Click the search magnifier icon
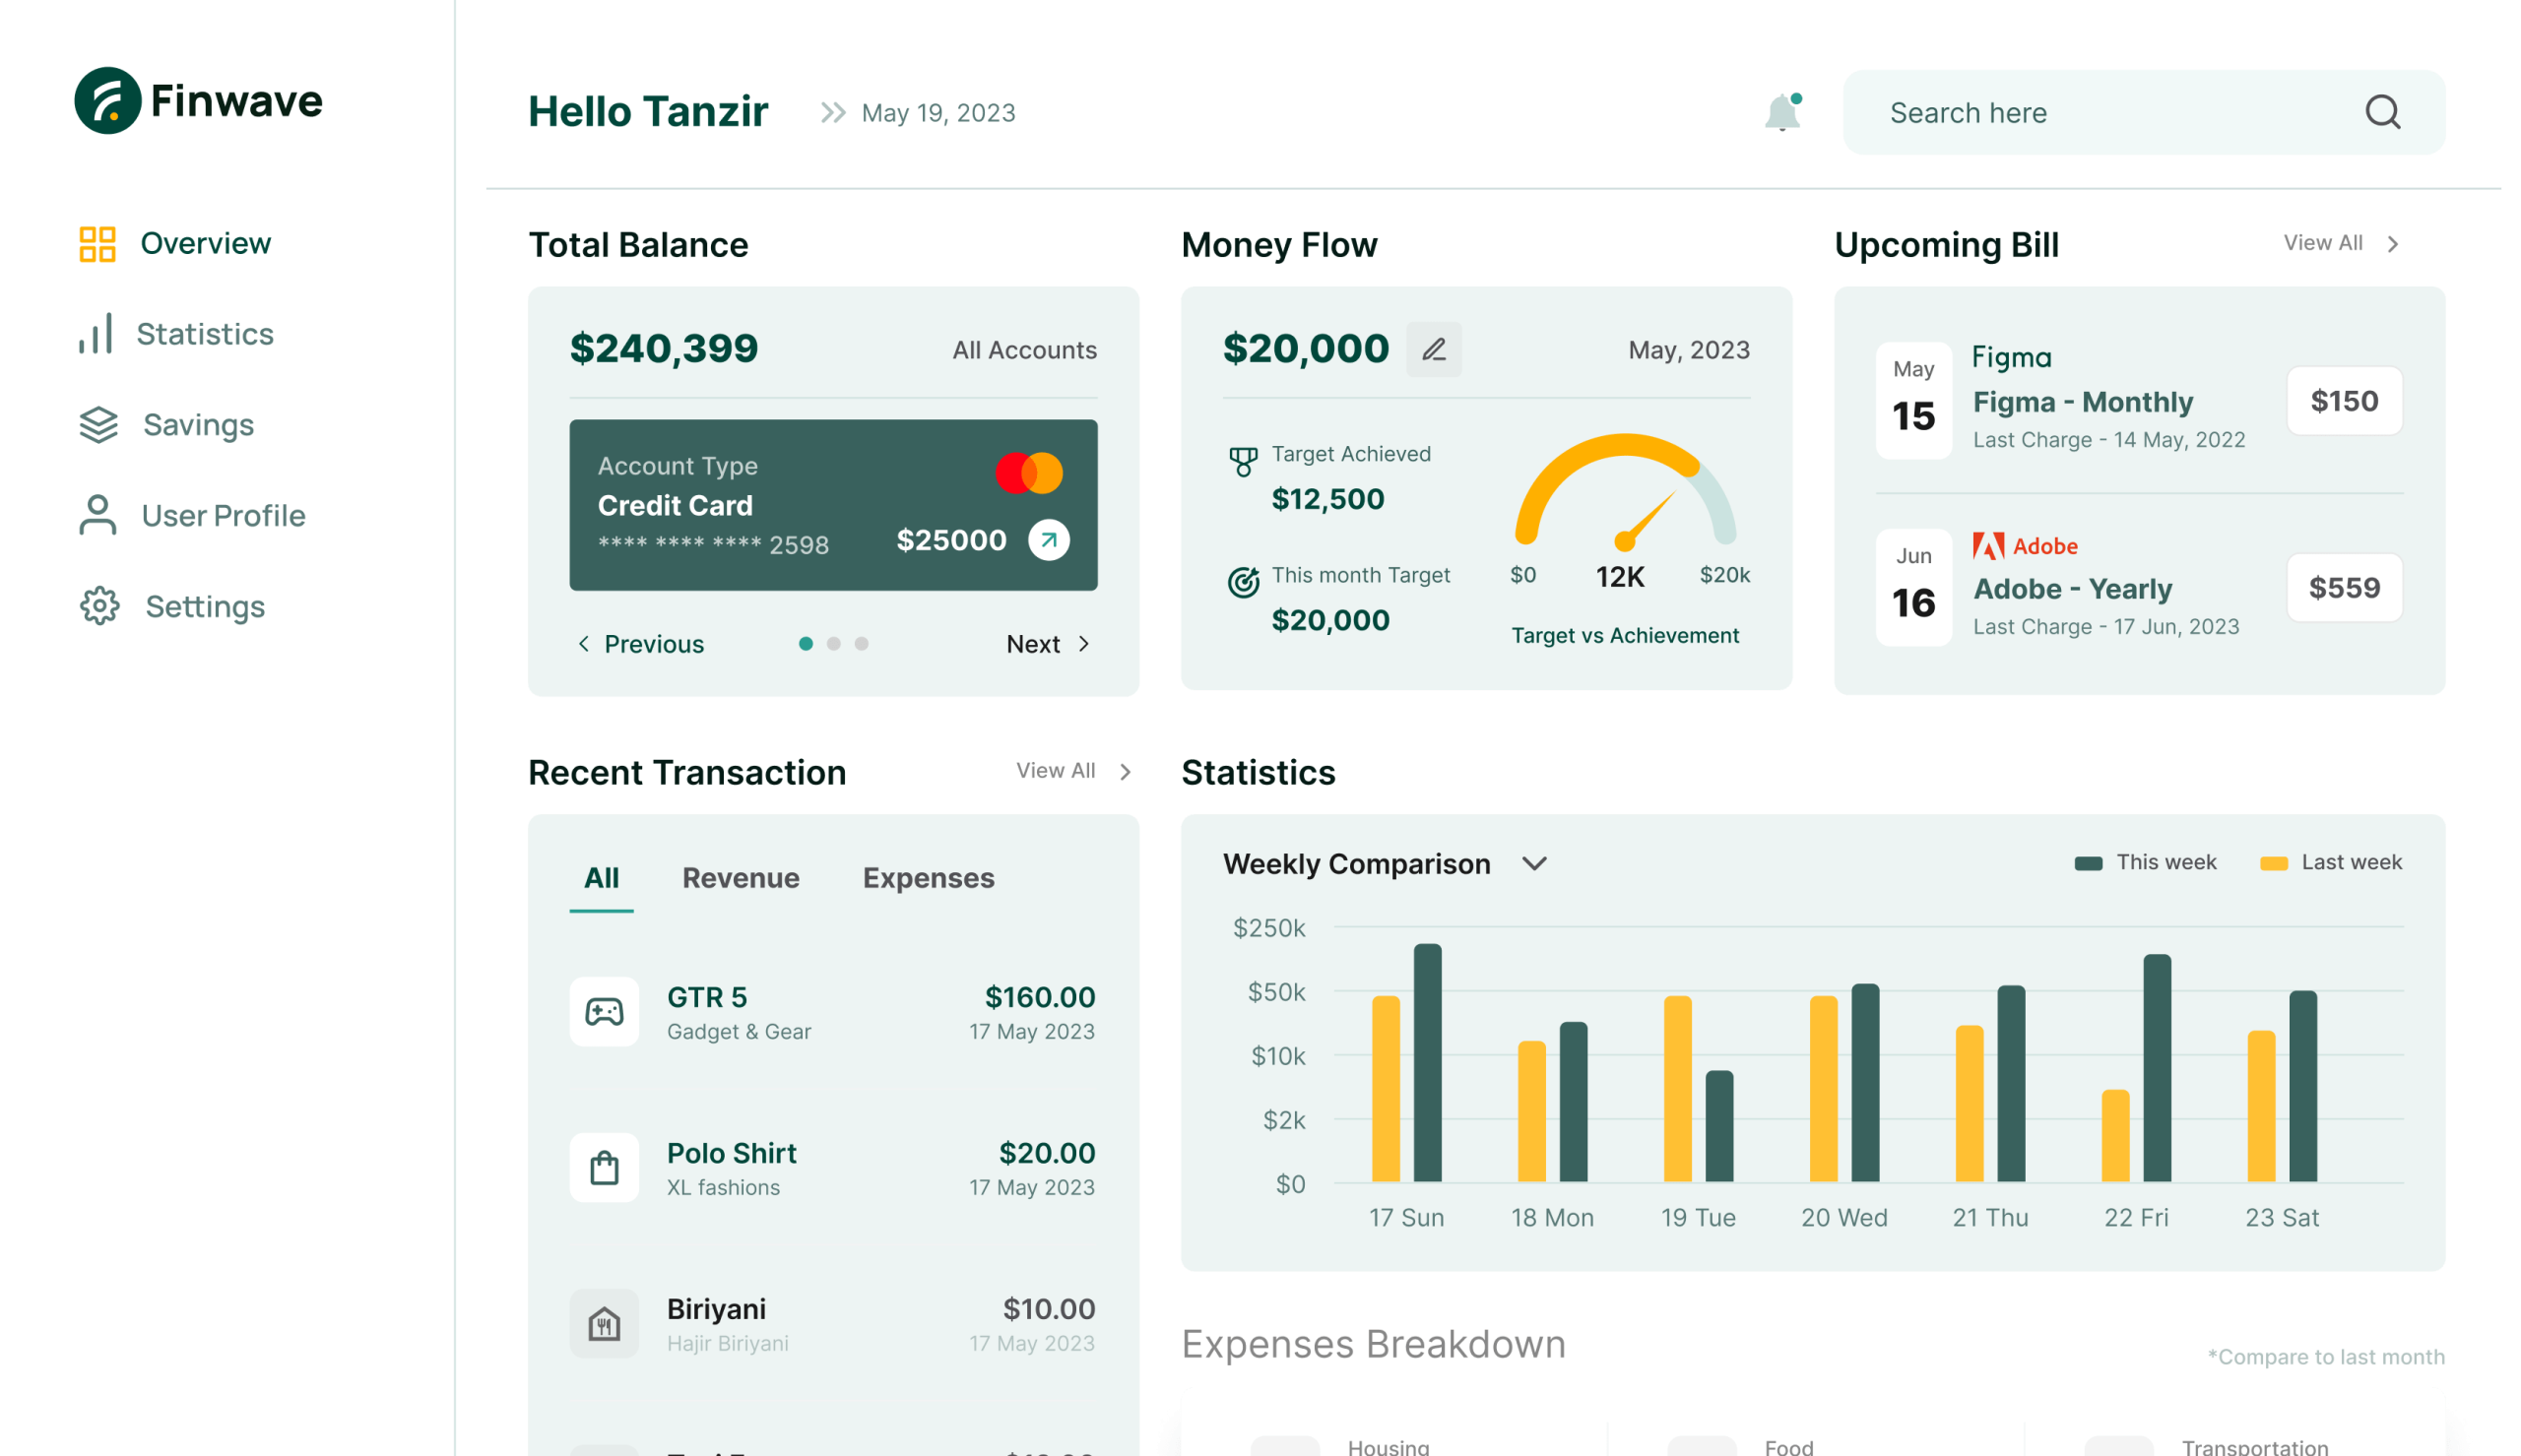 pos(2382,112)
